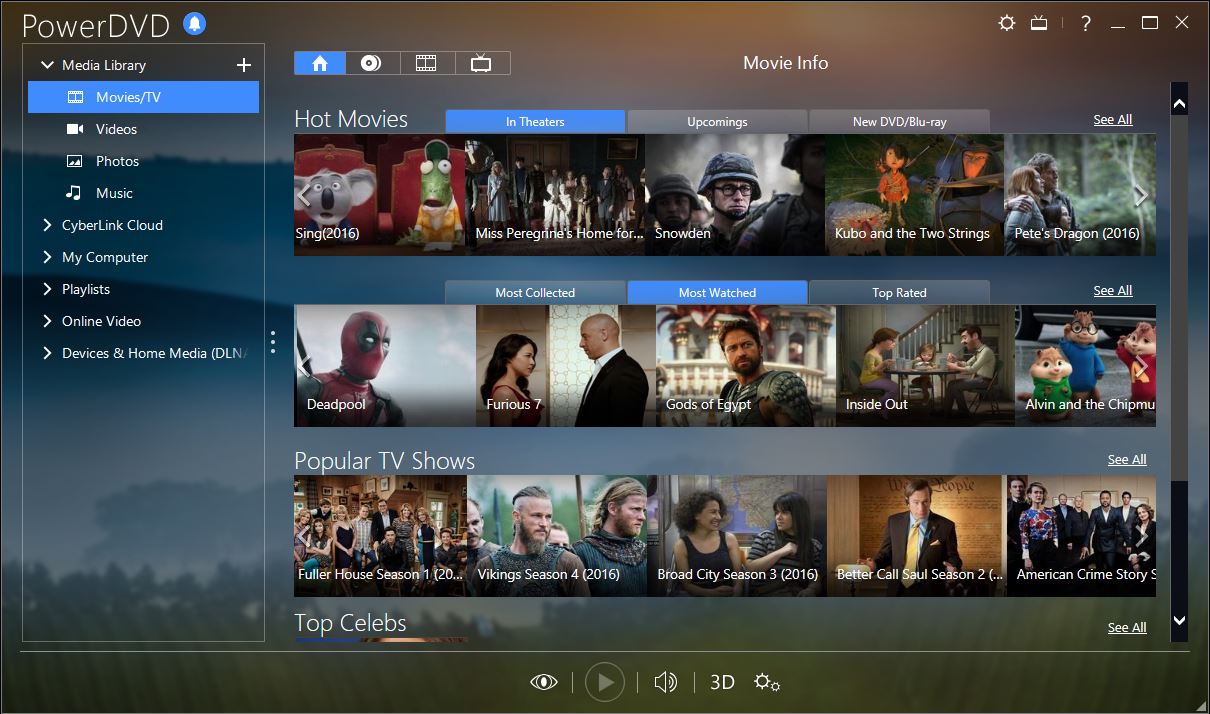
Task: Start playback with the play button
Action: point(605,682)
